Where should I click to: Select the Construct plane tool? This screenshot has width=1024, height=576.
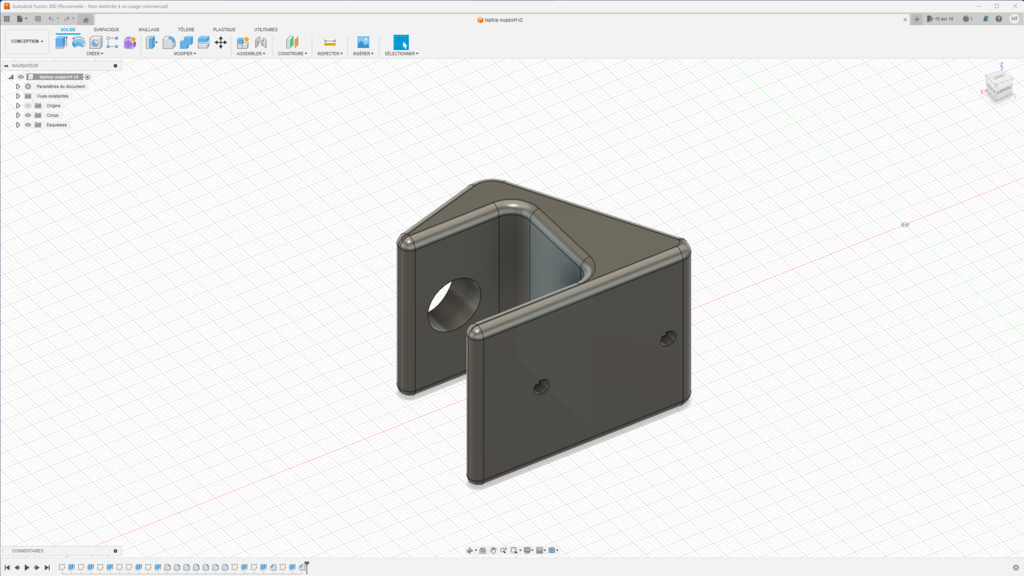[x=292, y=42]
